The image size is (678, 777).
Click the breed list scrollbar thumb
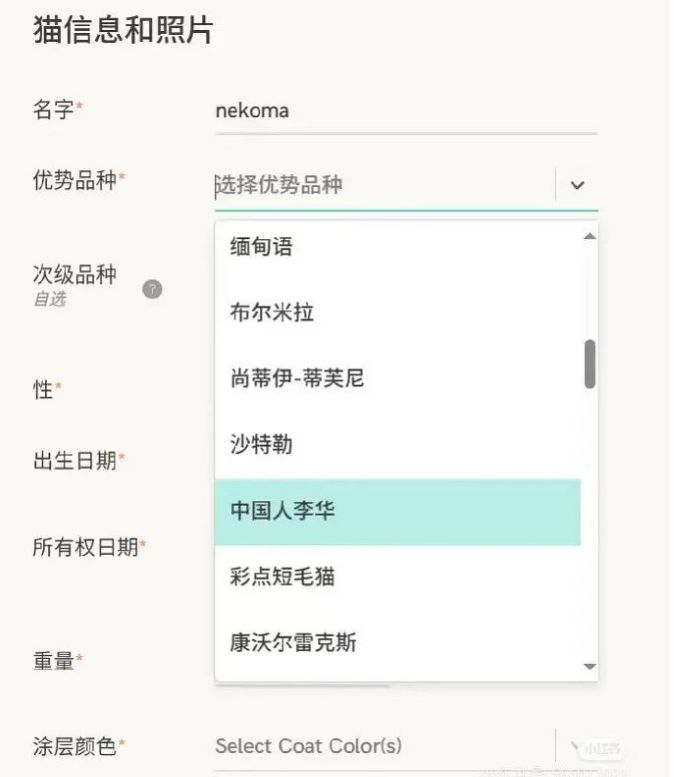[x=589, y=363]
